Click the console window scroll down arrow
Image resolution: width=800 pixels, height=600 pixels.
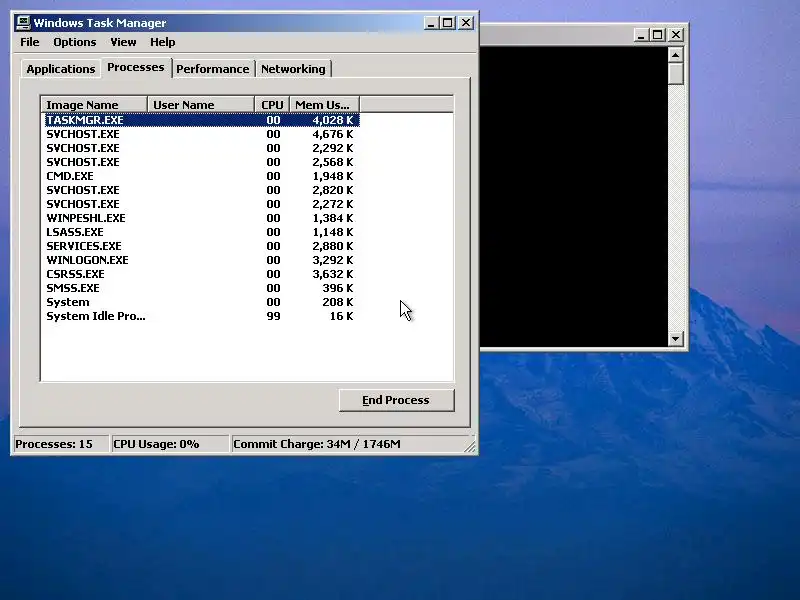[676, 338]
